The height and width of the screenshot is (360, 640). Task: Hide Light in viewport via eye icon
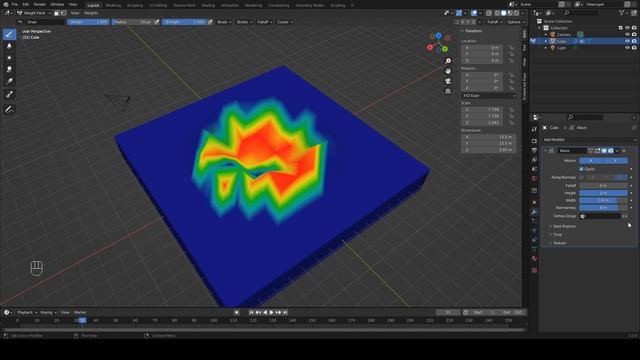627,47
